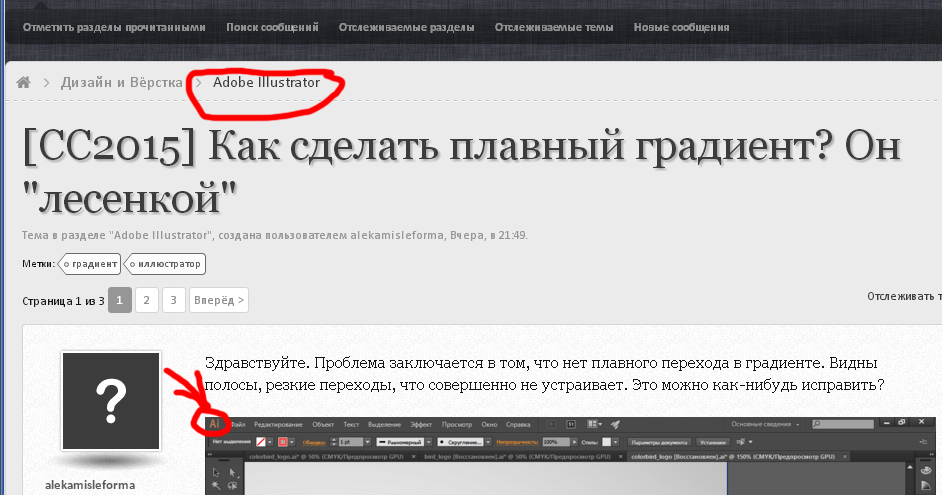Open the Стили graphic style dropdown

click(x=615, y=442)
